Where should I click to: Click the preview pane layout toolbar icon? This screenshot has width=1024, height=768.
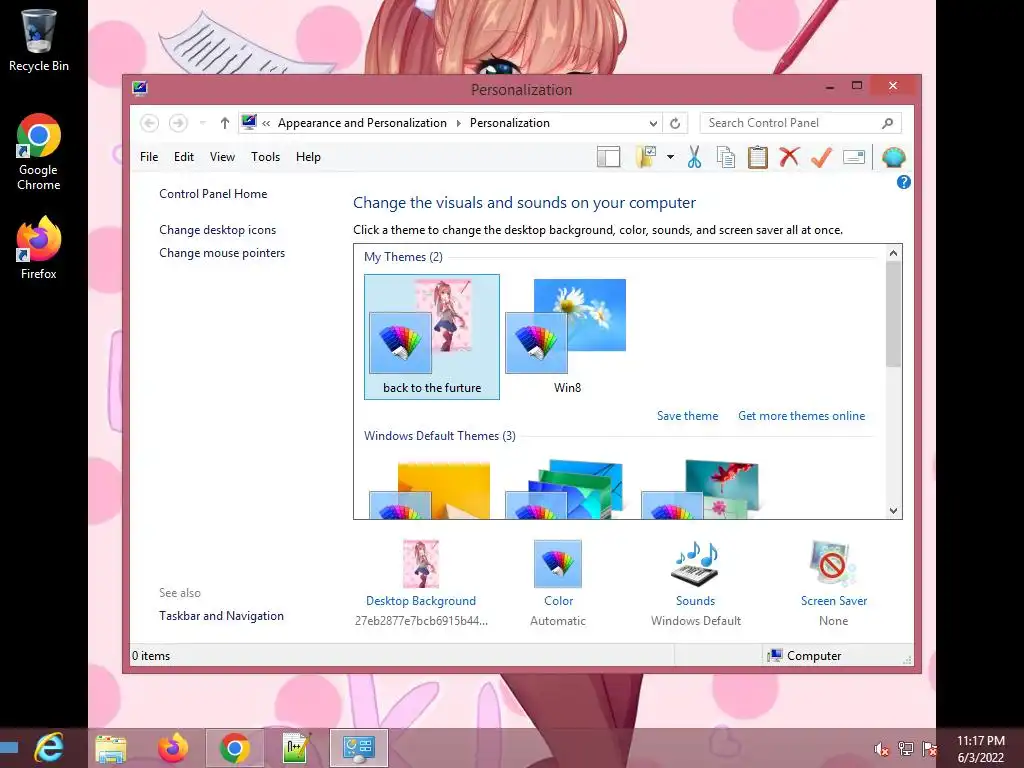(608, 157)
